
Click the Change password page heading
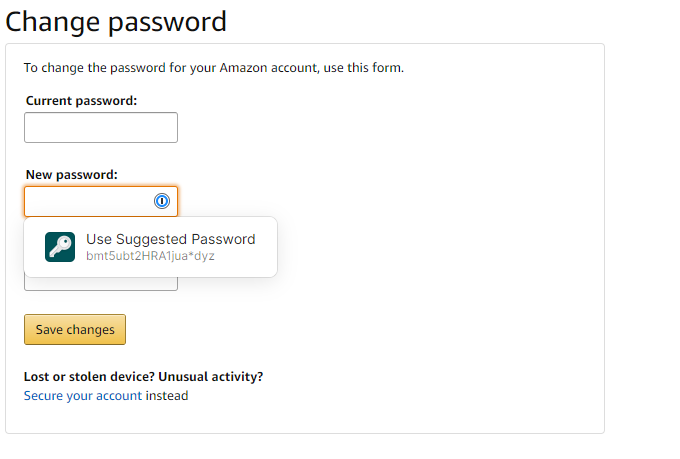pos(116,22)
